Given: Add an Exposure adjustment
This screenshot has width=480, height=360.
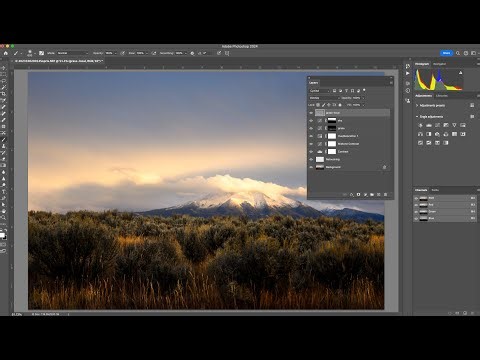Looking at the screenshot, I should [x=446, y=125].
